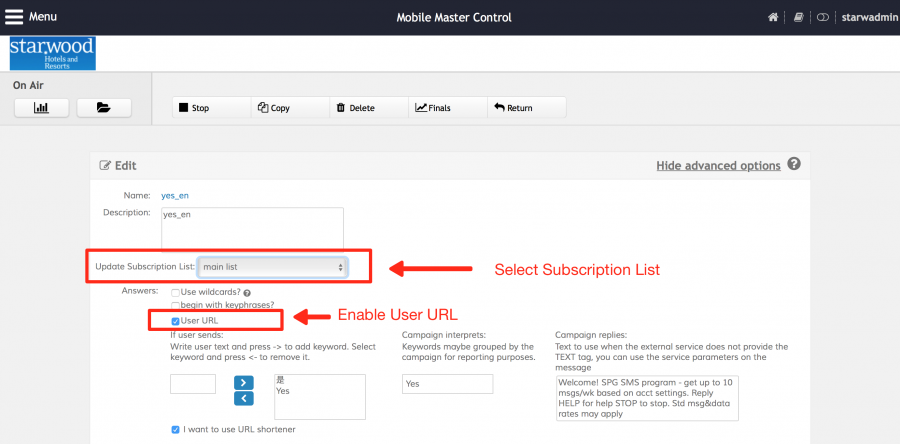Click the toggle icon beside starwadmin
Image resolution: width=900 pixels, height=444 pixels.
click(x=823, y=18)
